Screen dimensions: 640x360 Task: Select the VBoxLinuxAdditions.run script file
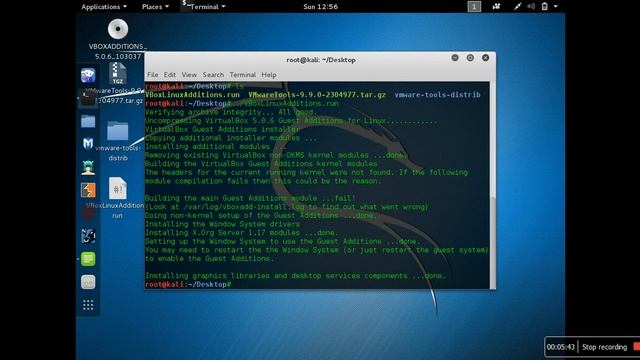(x=118, y=188)
